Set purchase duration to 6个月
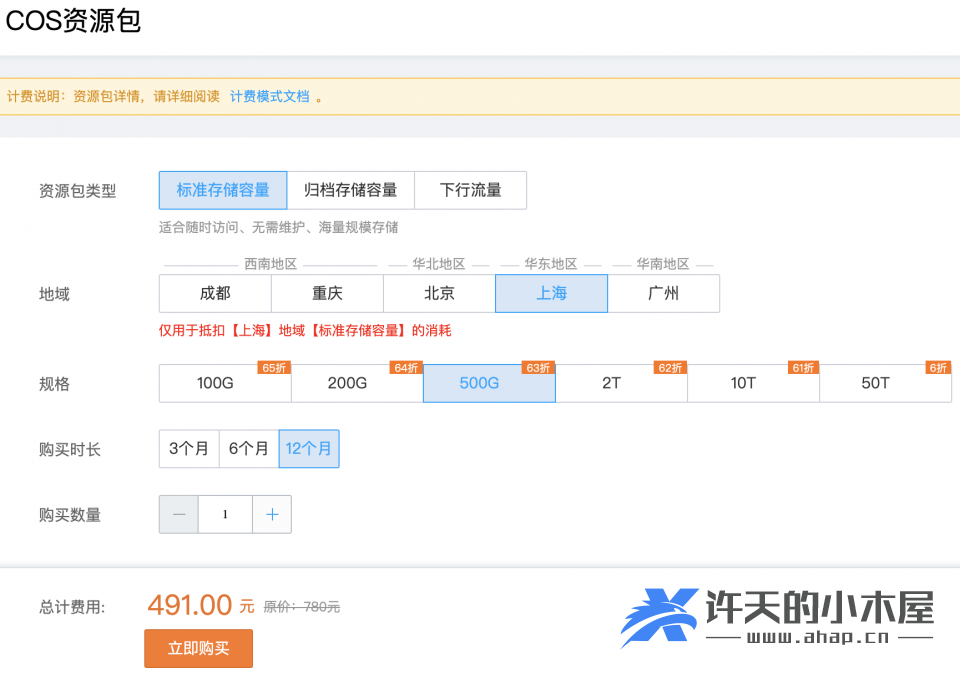 (249, 449)
